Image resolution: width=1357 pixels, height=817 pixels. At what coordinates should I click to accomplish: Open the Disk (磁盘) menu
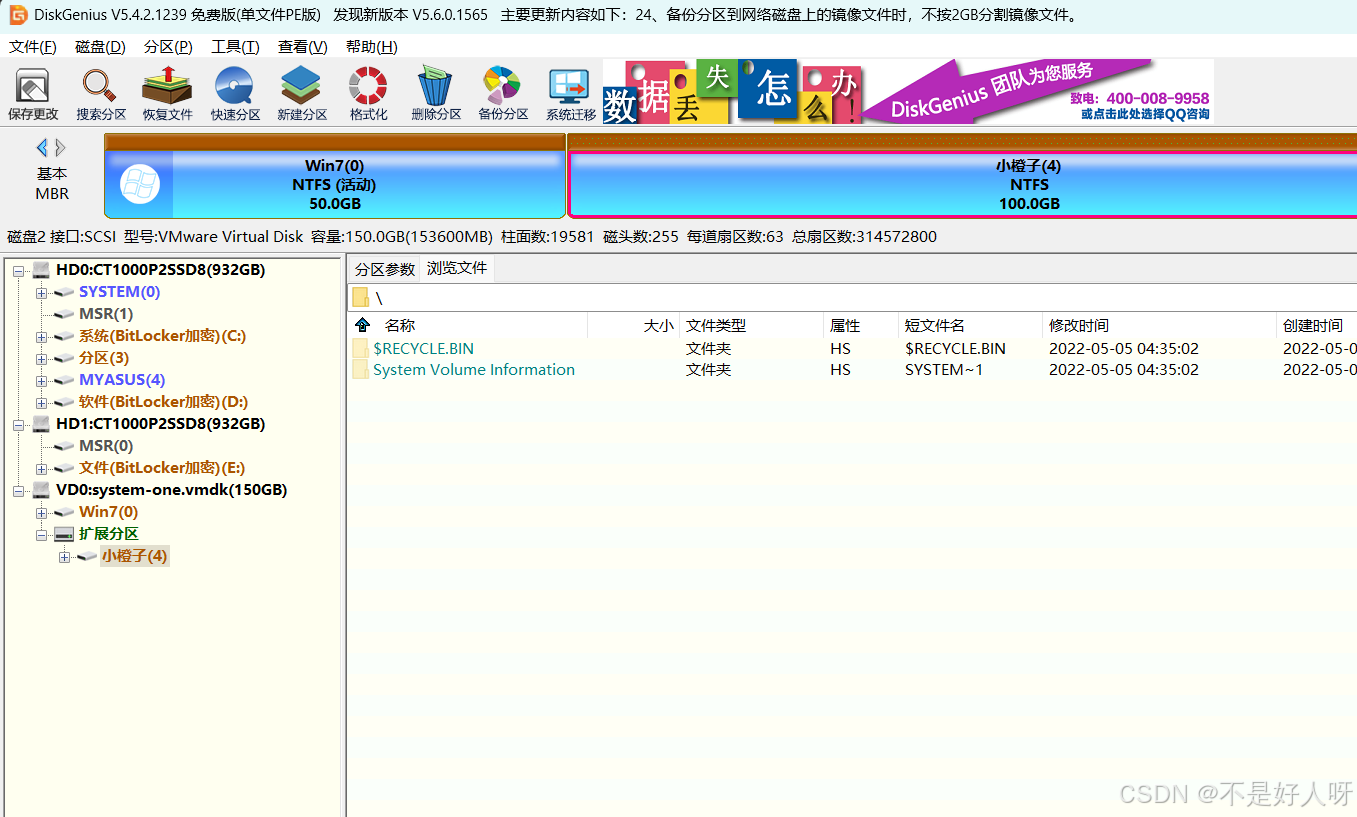pos(100,47)
